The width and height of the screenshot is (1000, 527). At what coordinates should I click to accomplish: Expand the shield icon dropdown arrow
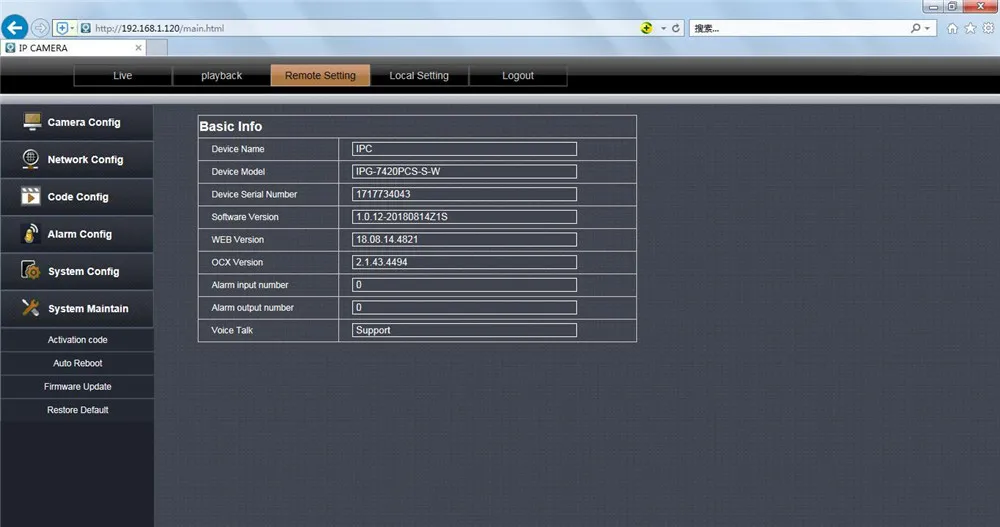72,28
